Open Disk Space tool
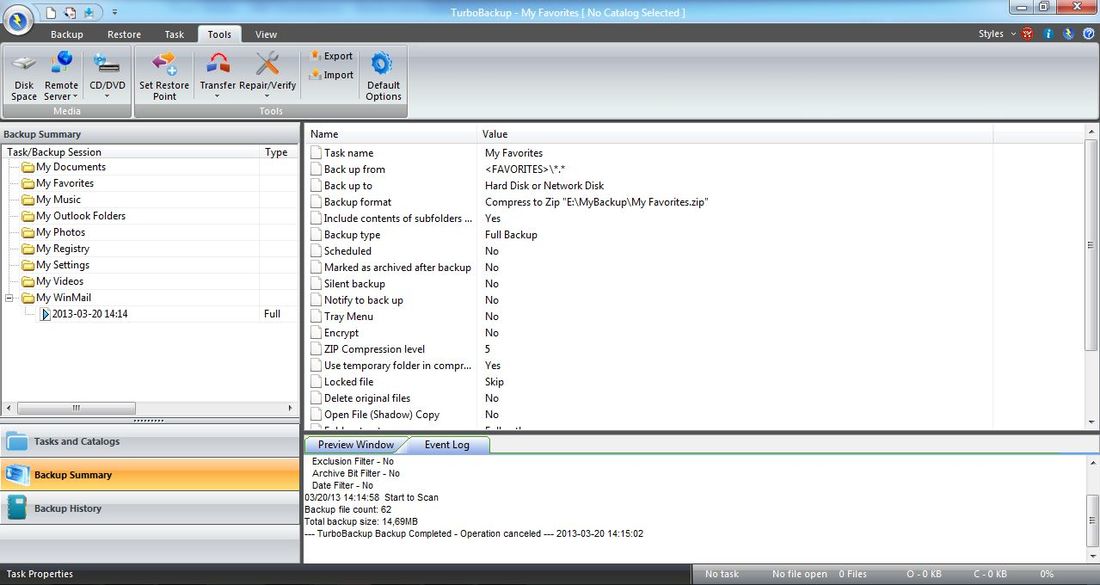This screenshot has height=585, width=1100. point(24,76)
